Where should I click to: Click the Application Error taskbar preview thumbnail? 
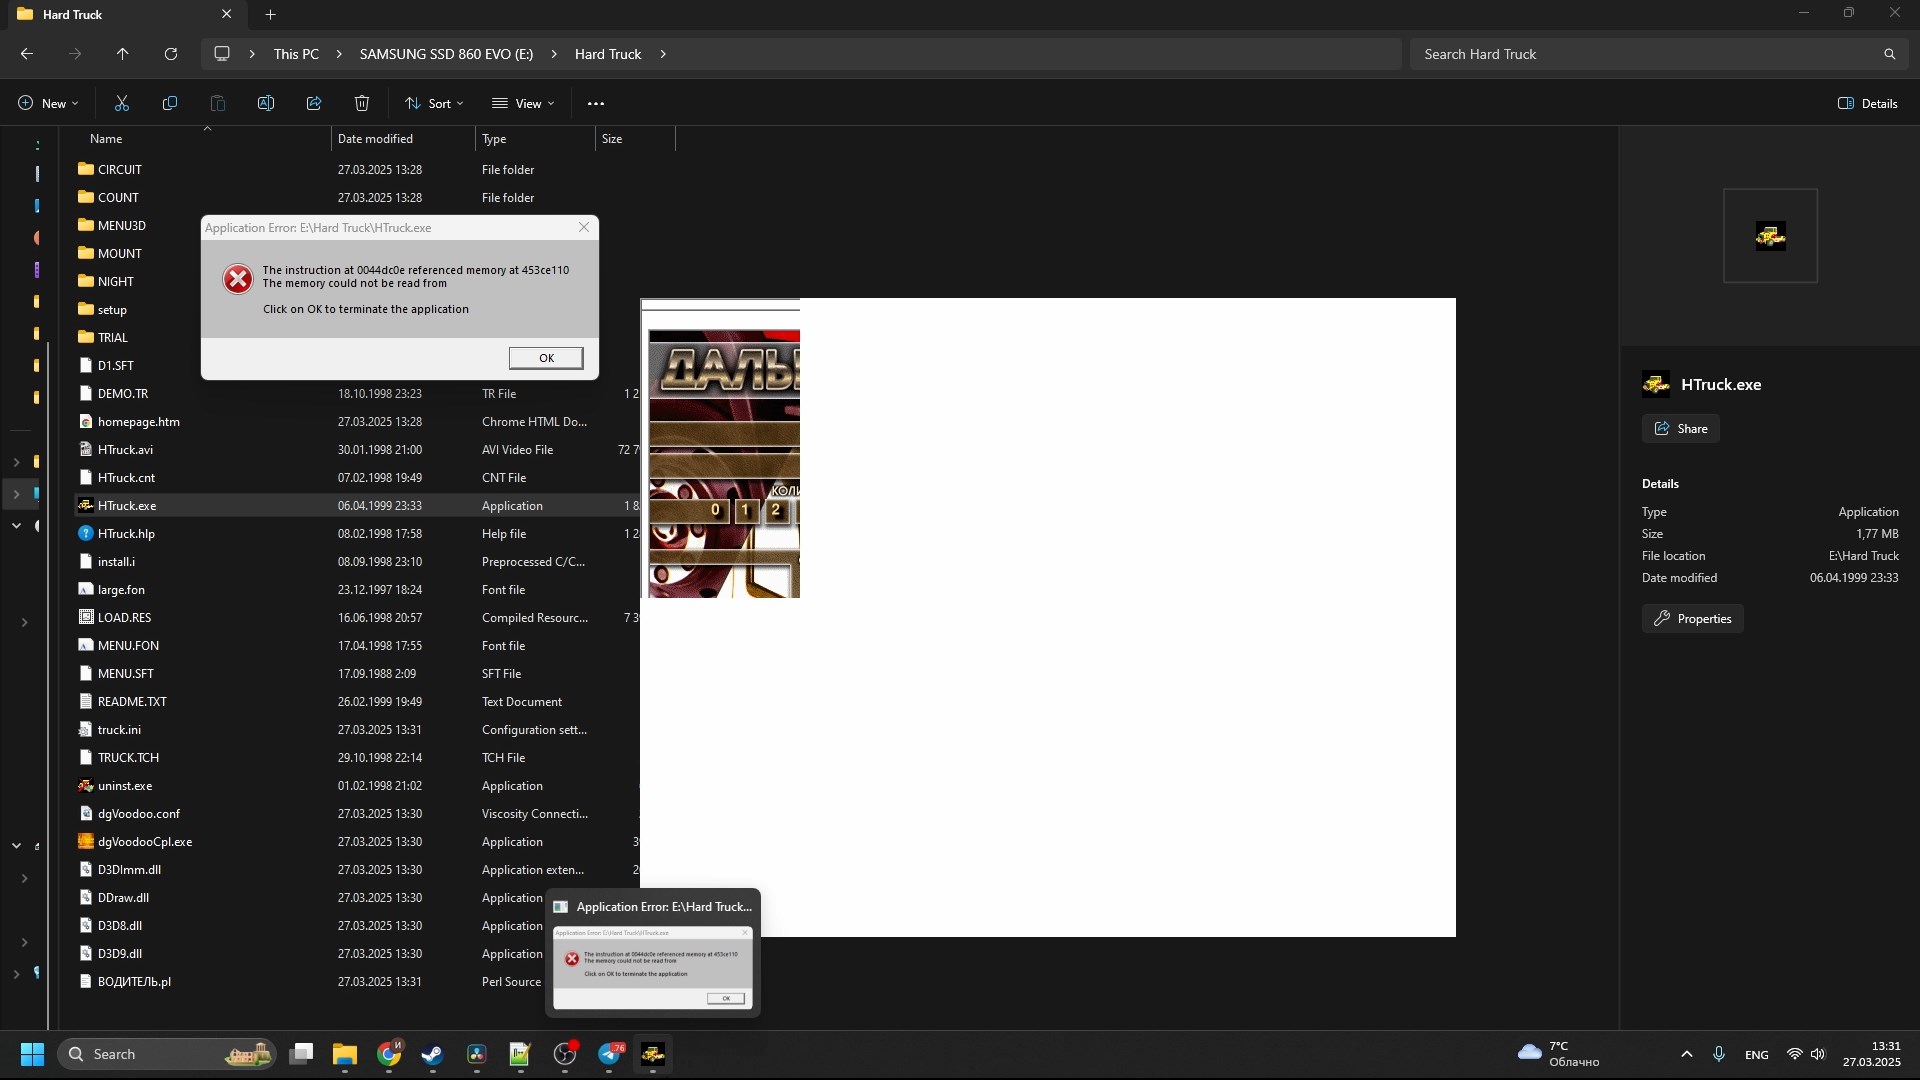coord(653,969)
